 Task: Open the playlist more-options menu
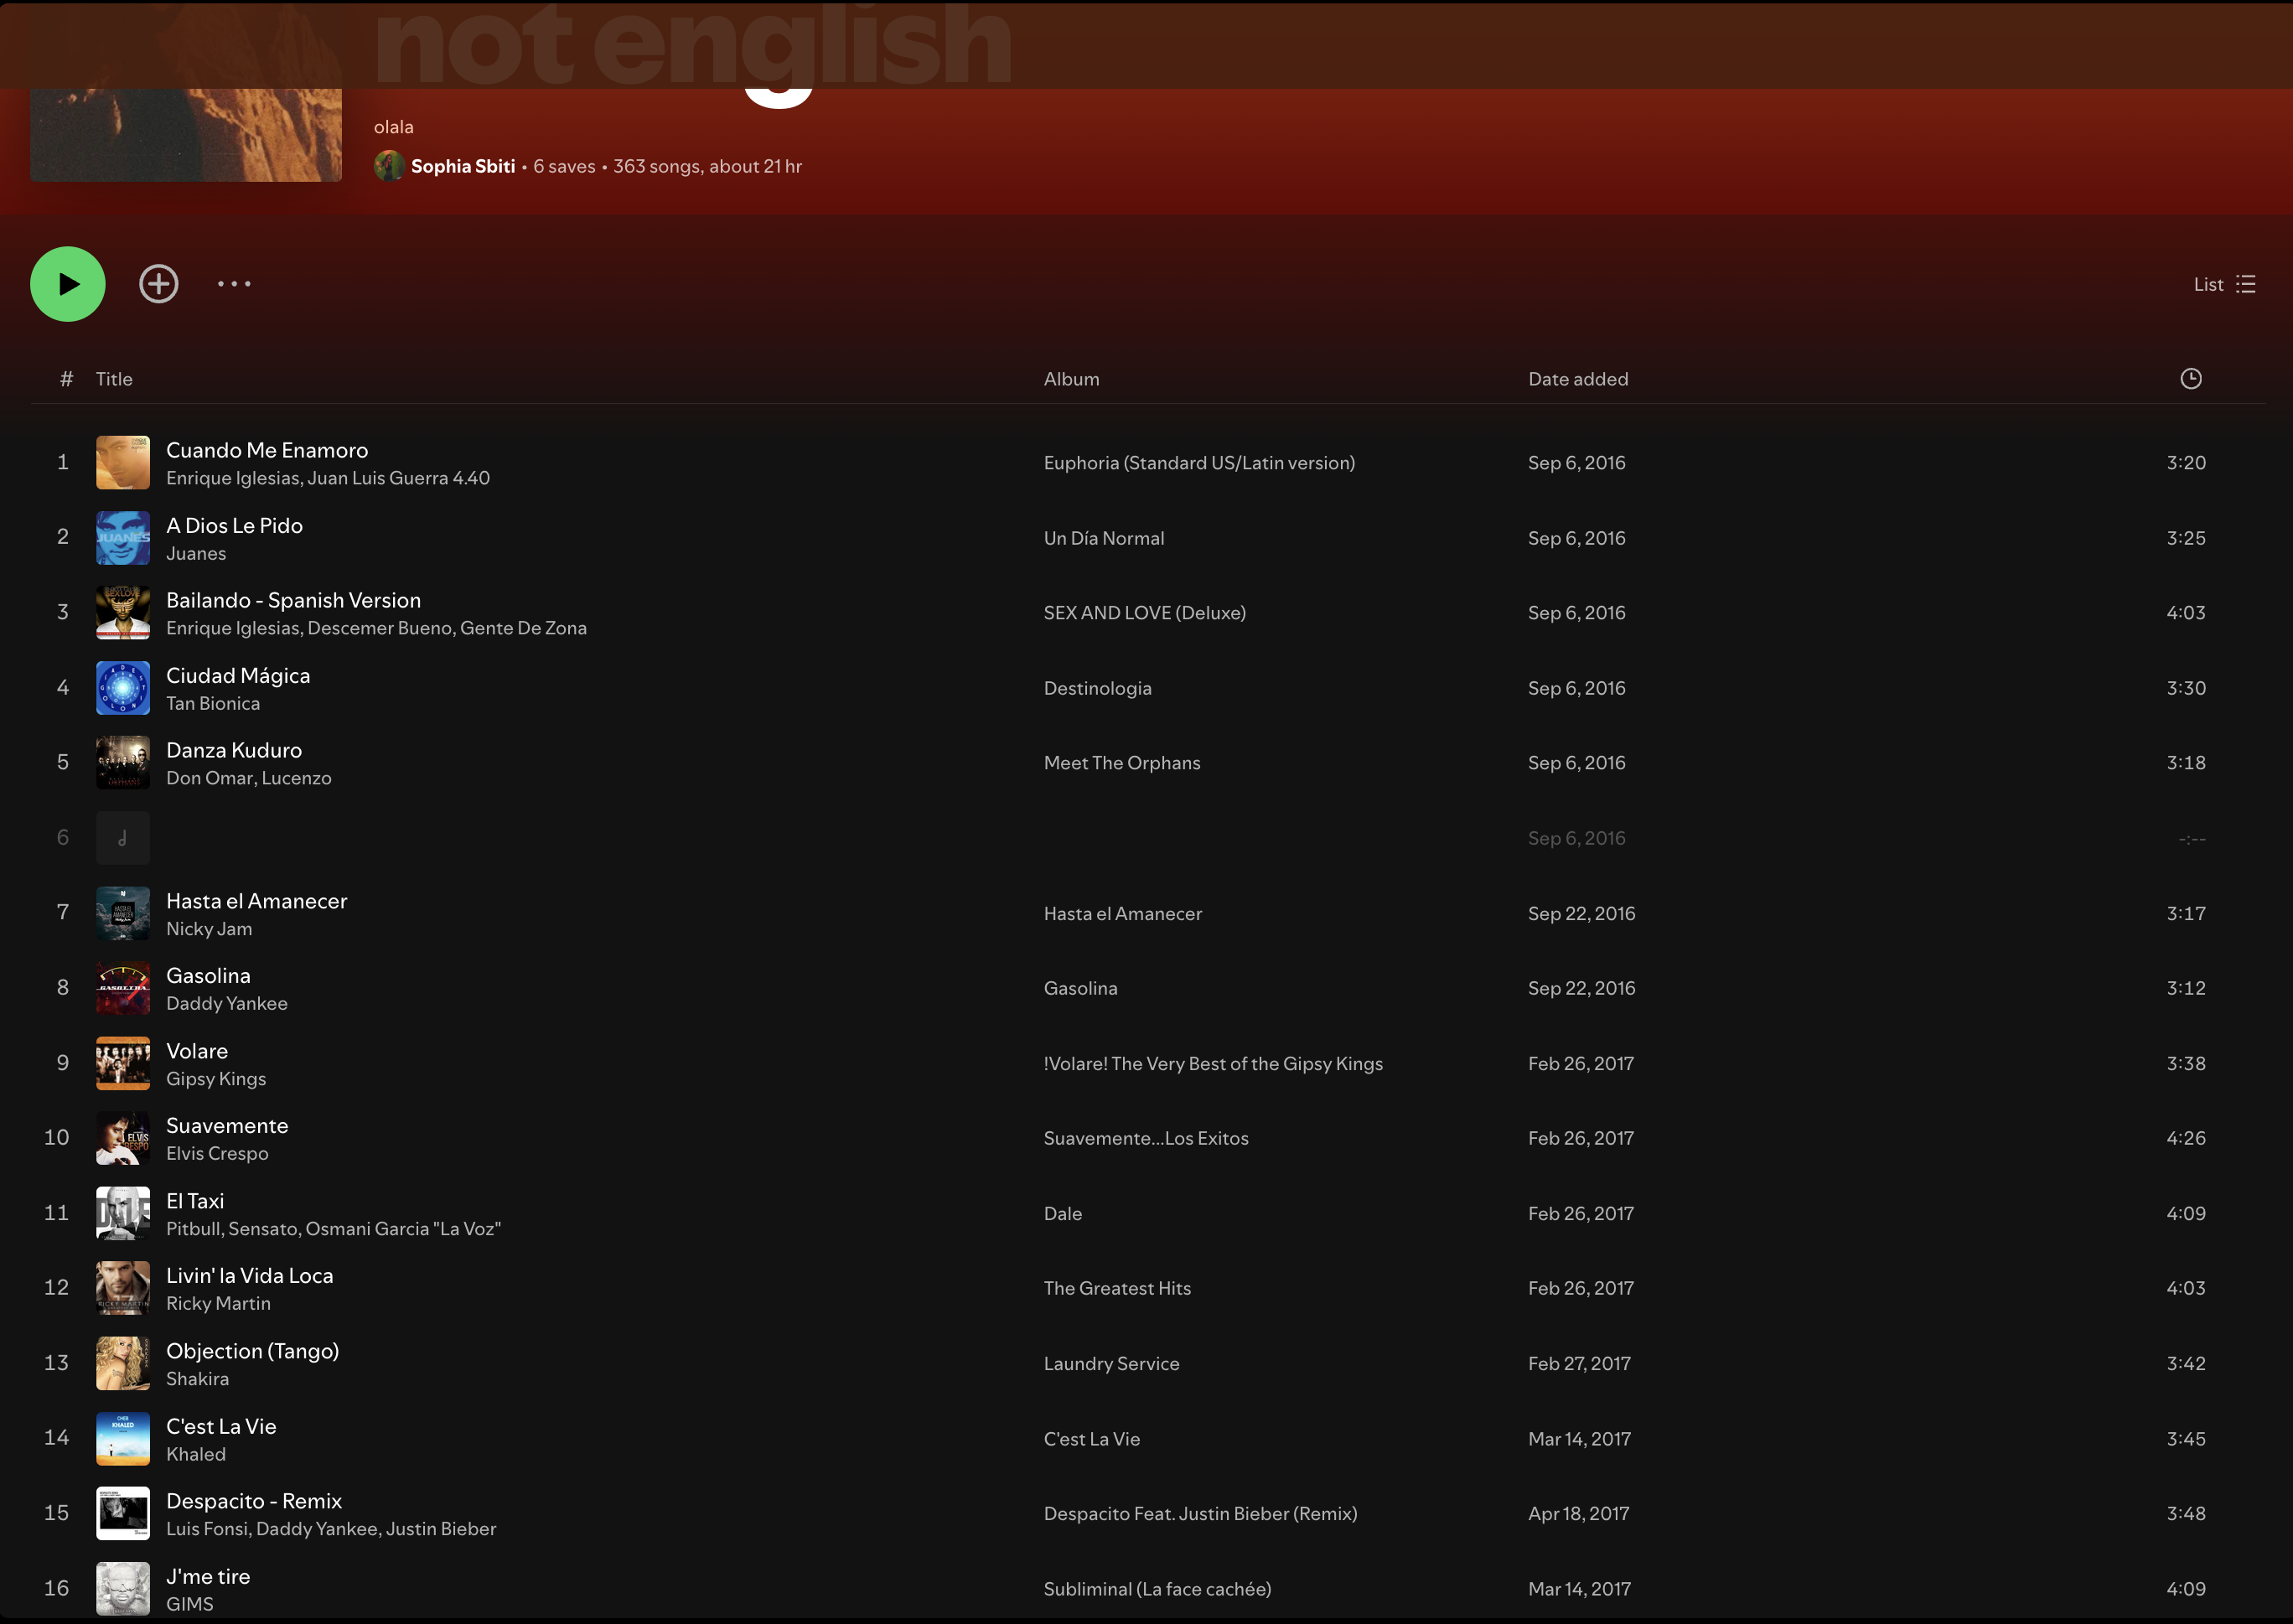coord(234,283)
